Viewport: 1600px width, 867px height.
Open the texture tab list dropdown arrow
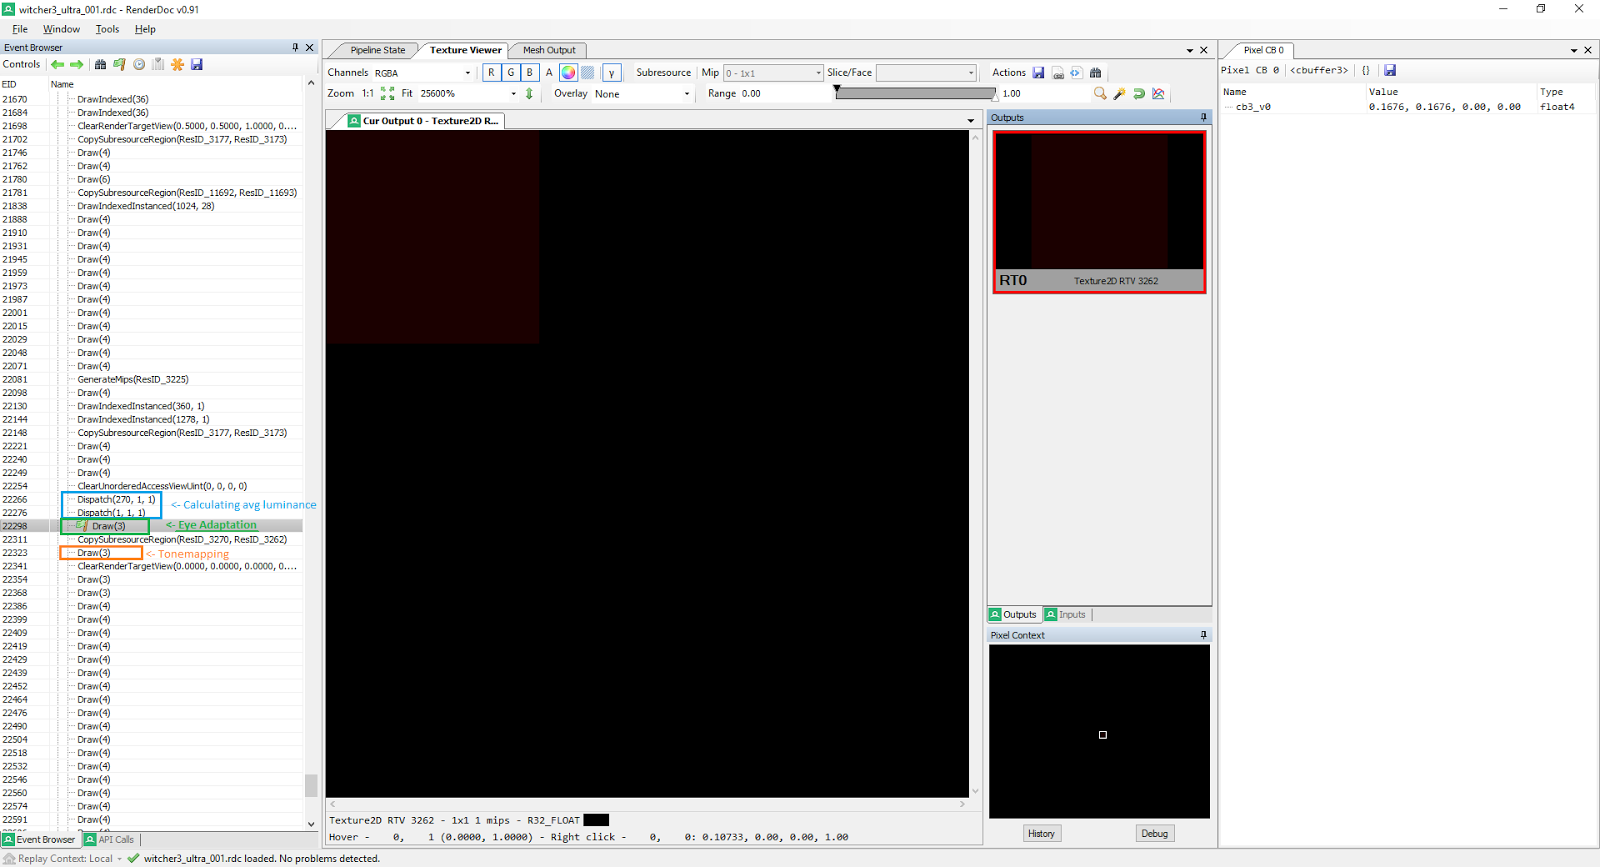(x=971, y=121)
